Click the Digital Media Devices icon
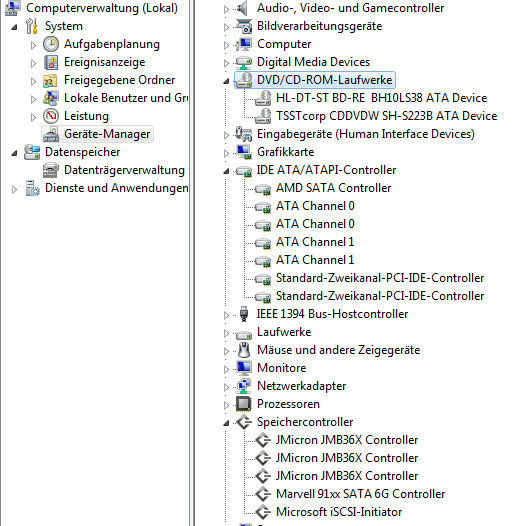The image size is (517, 526). point(244,62)
